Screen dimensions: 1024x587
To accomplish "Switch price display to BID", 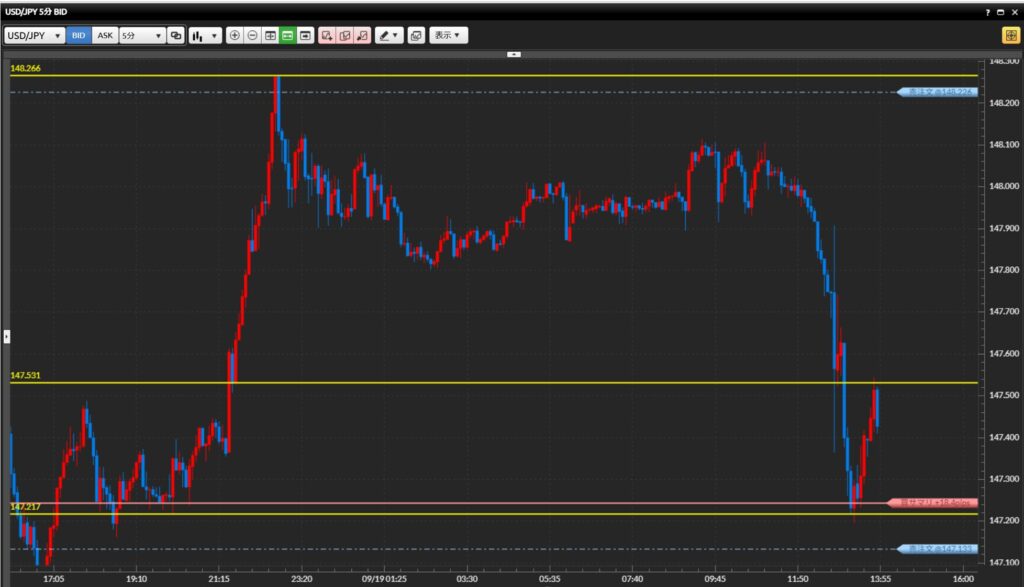I will (x=79, y=35).
